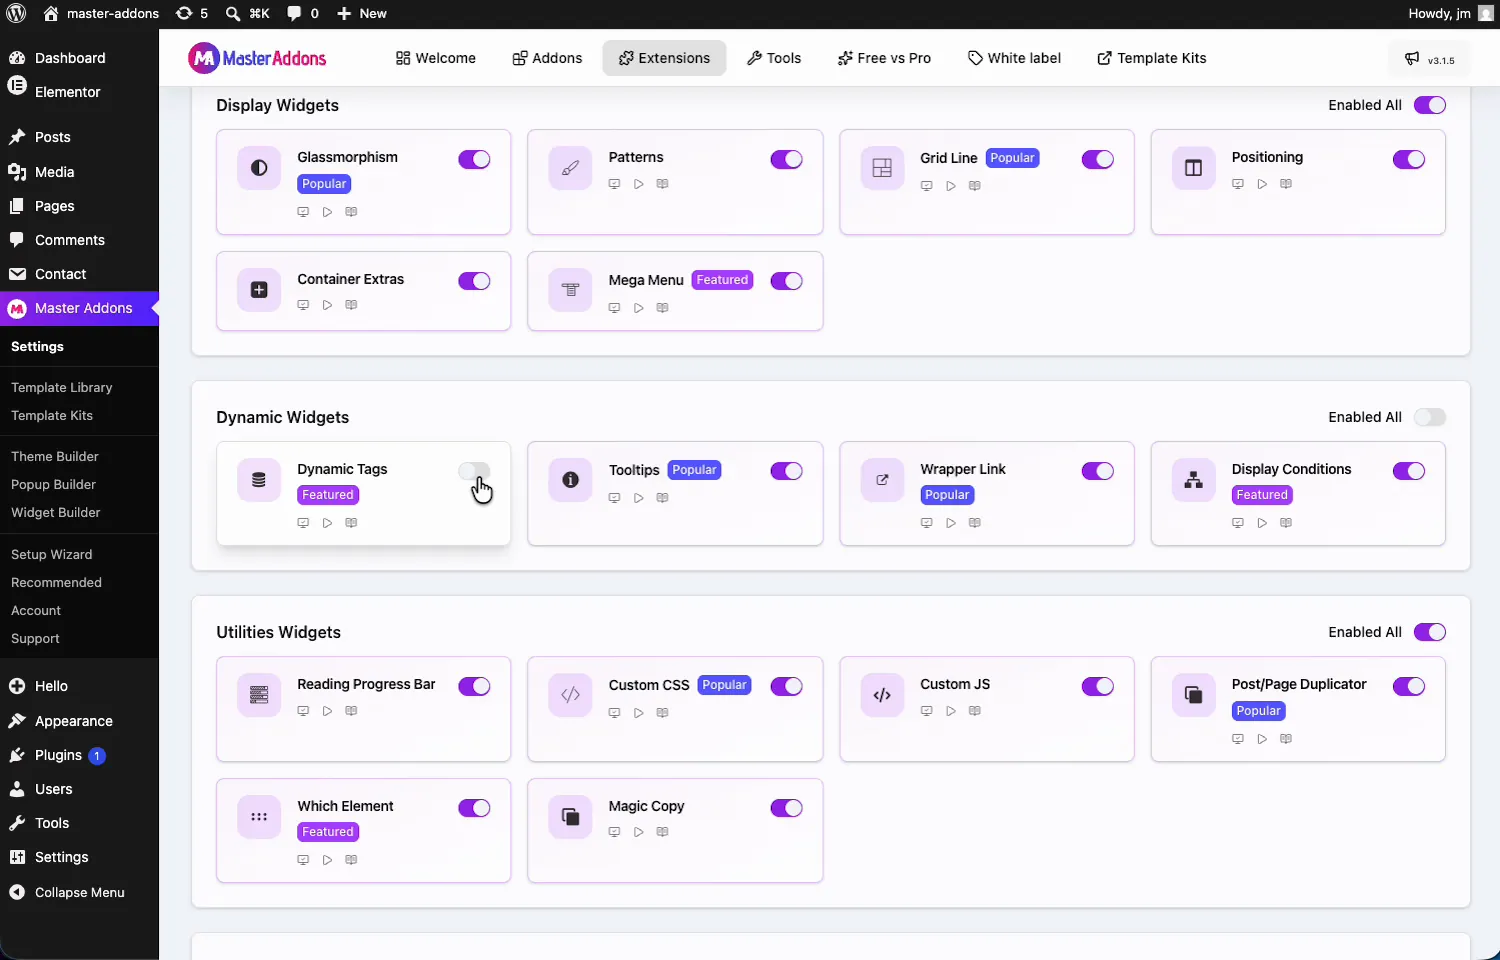
Task: Click the Post/Page Duplicator icon
Action: [1193, 695]
